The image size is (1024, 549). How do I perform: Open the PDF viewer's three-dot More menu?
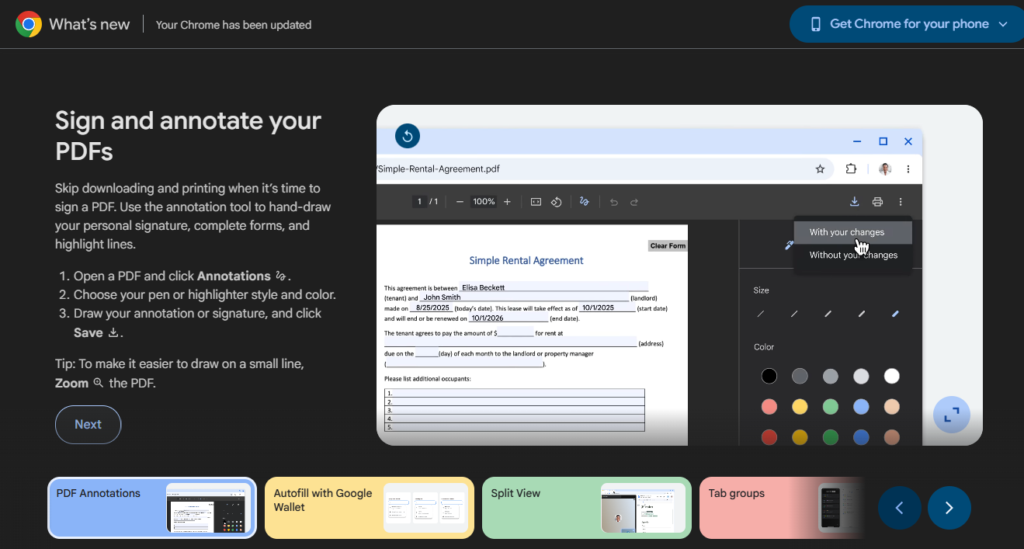[x=901, y=202]
